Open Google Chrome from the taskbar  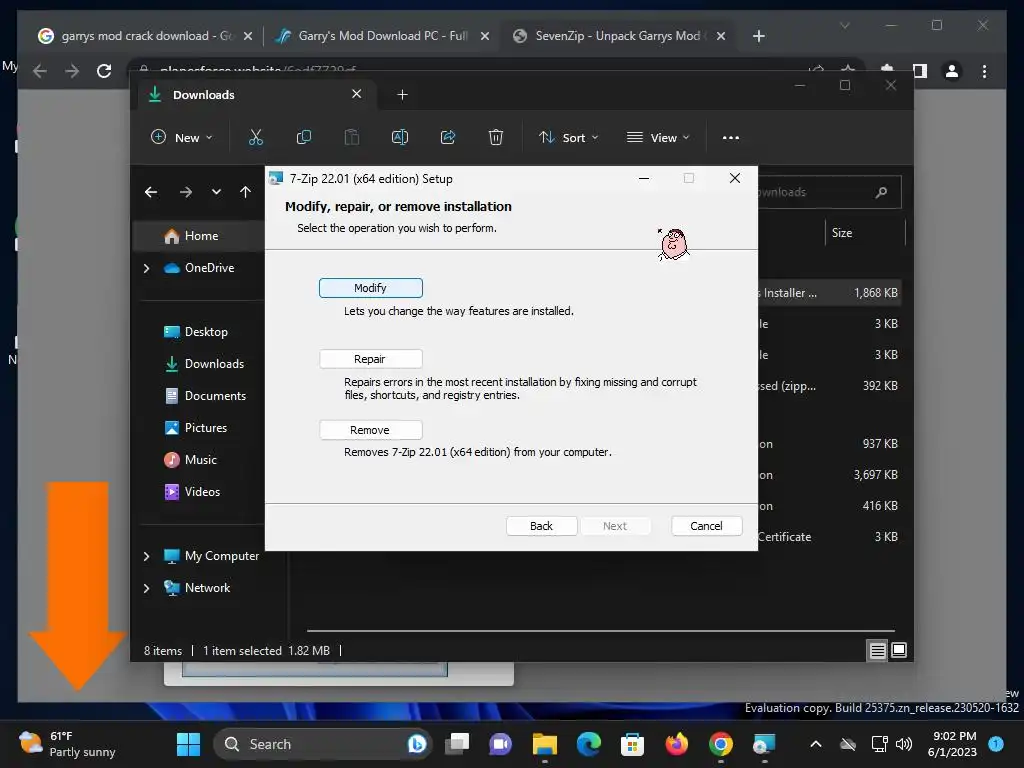click(x=720, y=744)
